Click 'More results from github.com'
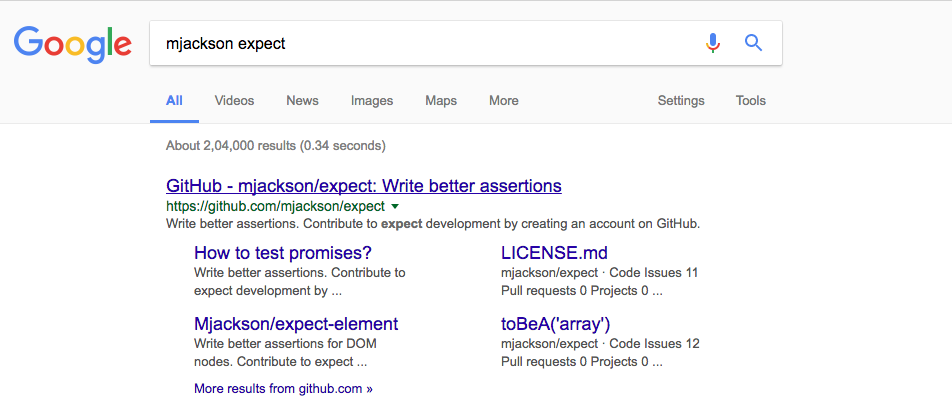 pos(283,388)
